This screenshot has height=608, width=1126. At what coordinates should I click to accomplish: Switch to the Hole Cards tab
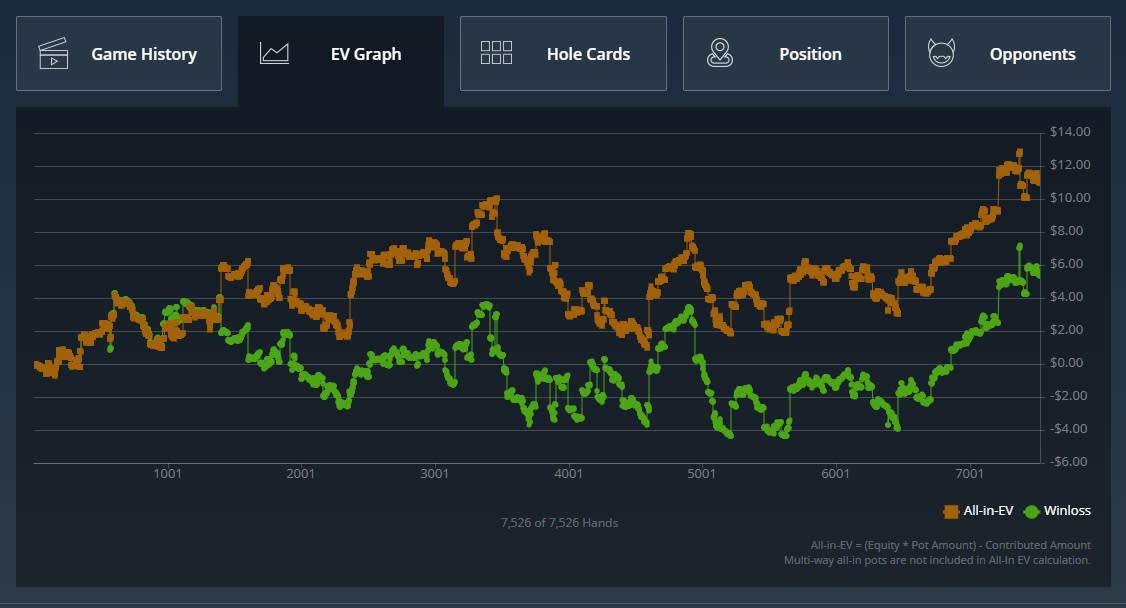click(x=563, y=54)
